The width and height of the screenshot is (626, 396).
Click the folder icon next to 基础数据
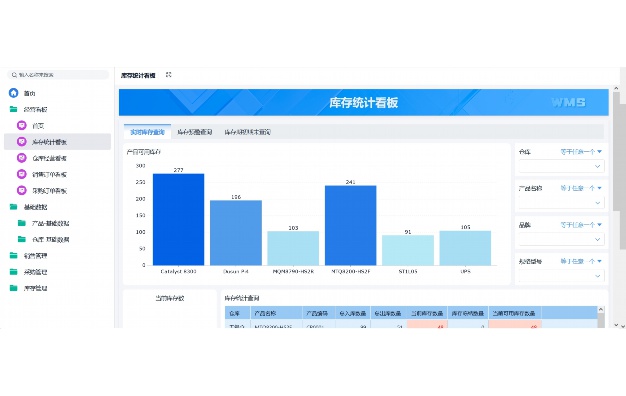point(14,207)
